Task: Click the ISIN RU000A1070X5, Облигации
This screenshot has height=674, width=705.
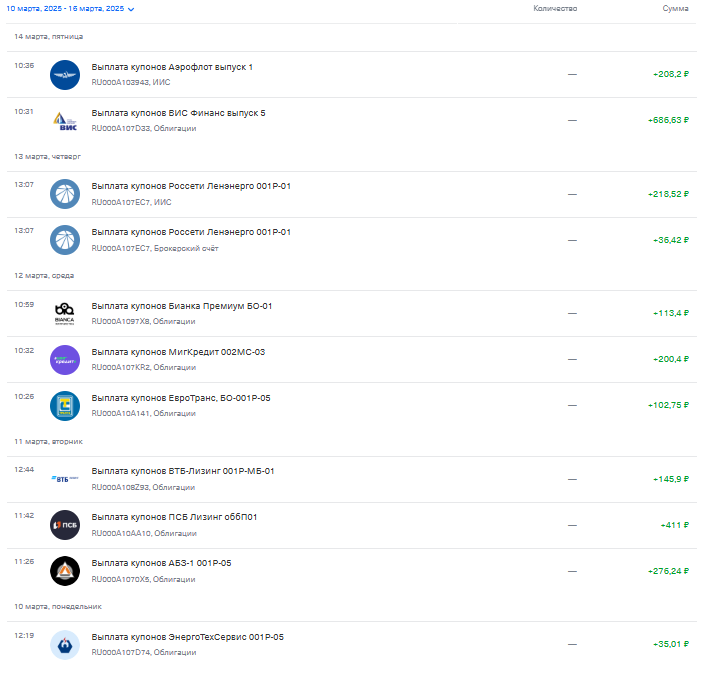Action: pos(143,580)
